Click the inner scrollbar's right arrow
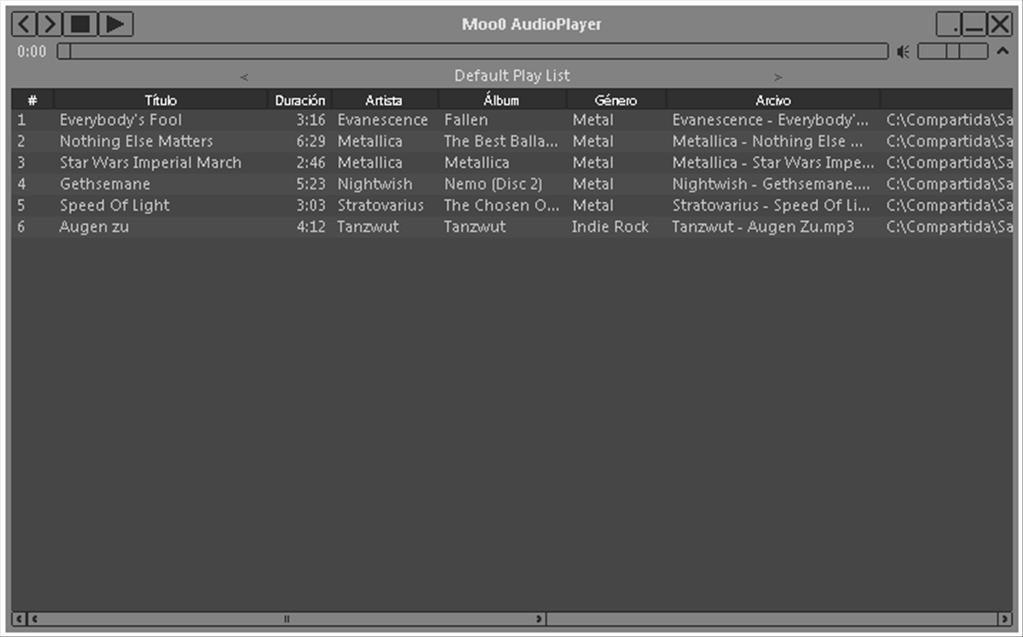Image resolution: width=1023 pixels, height=637 pixels. [x=539, y=619]
